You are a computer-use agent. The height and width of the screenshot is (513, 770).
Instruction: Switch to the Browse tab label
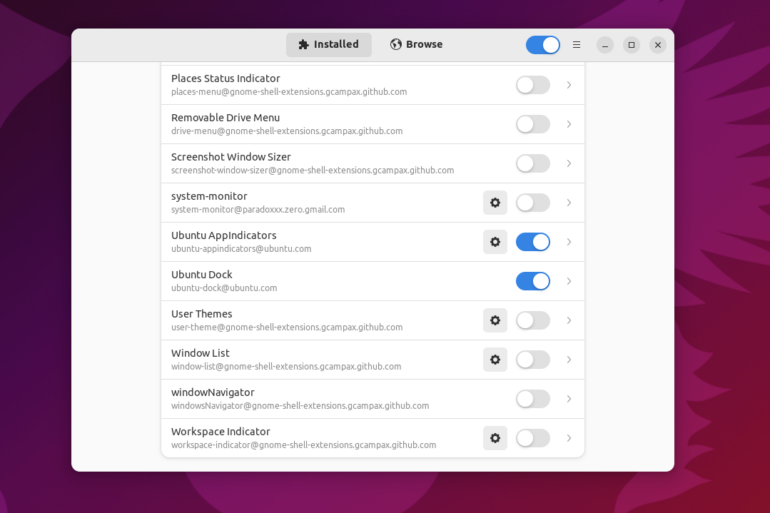(x=424, y=45)
